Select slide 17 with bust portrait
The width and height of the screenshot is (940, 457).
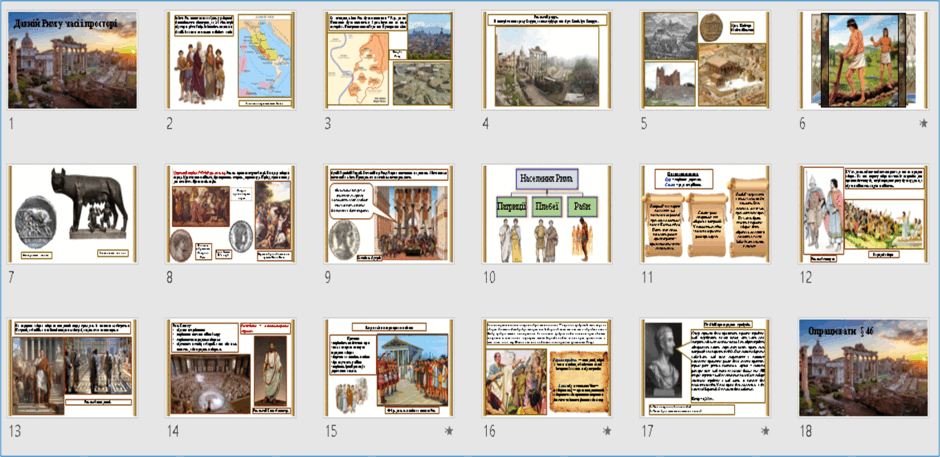[705, 368]
